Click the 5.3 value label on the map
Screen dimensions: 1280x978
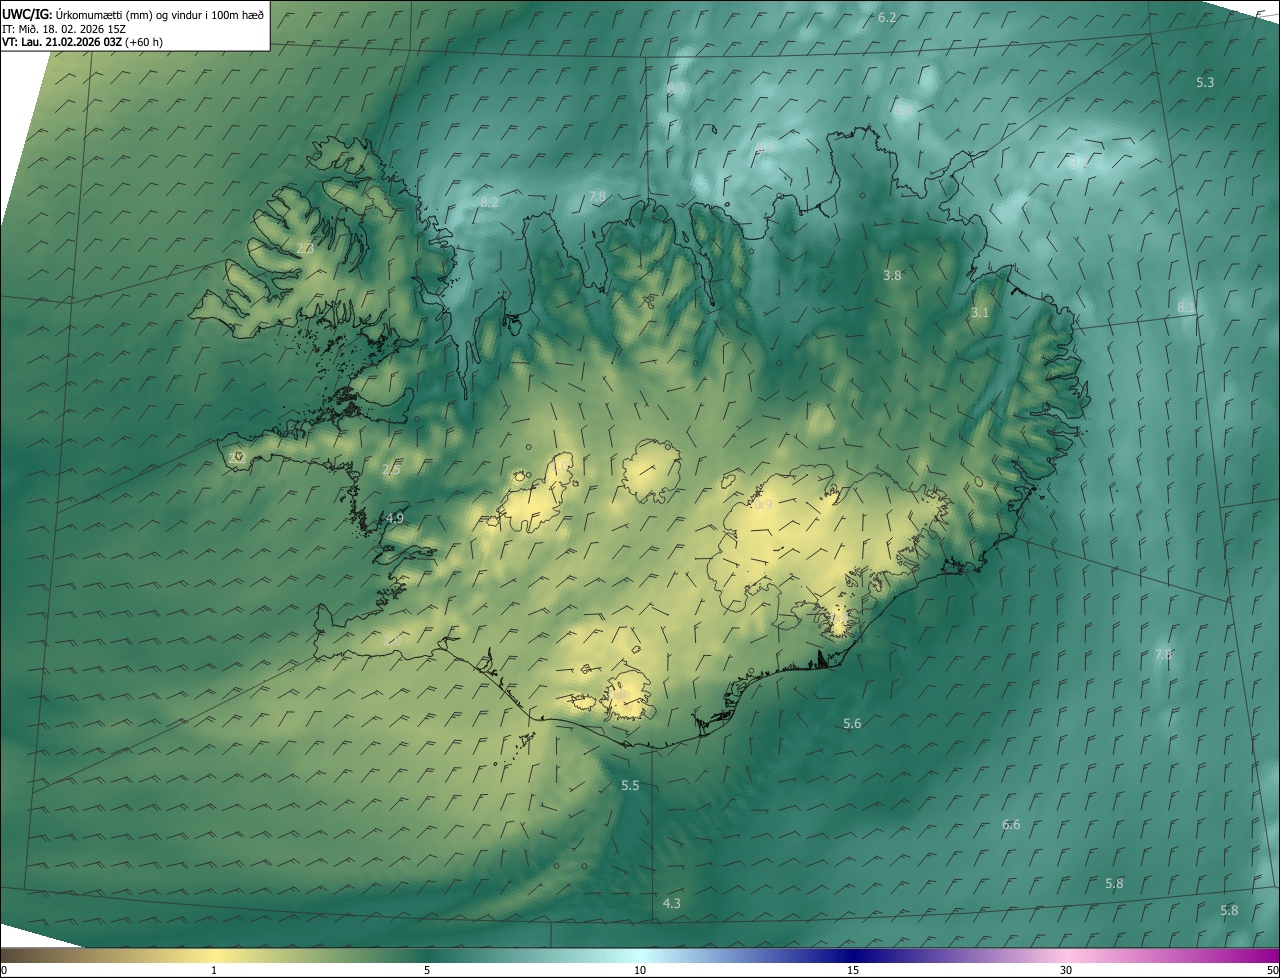[1205, 82]
